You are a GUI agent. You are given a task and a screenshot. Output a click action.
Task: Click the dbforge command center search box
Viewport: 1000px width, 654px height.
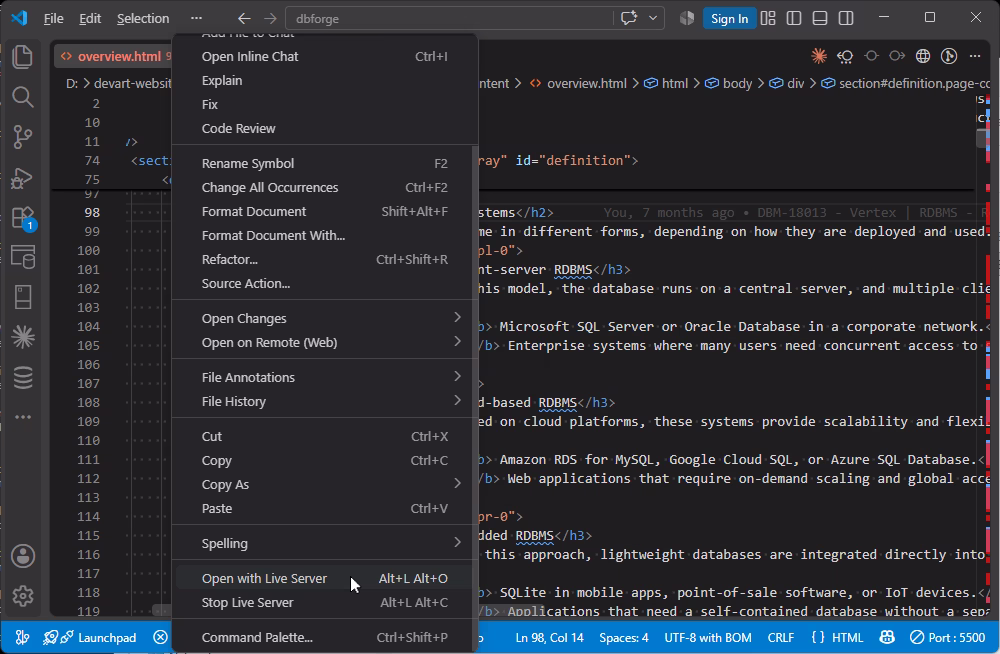[449, 19]
